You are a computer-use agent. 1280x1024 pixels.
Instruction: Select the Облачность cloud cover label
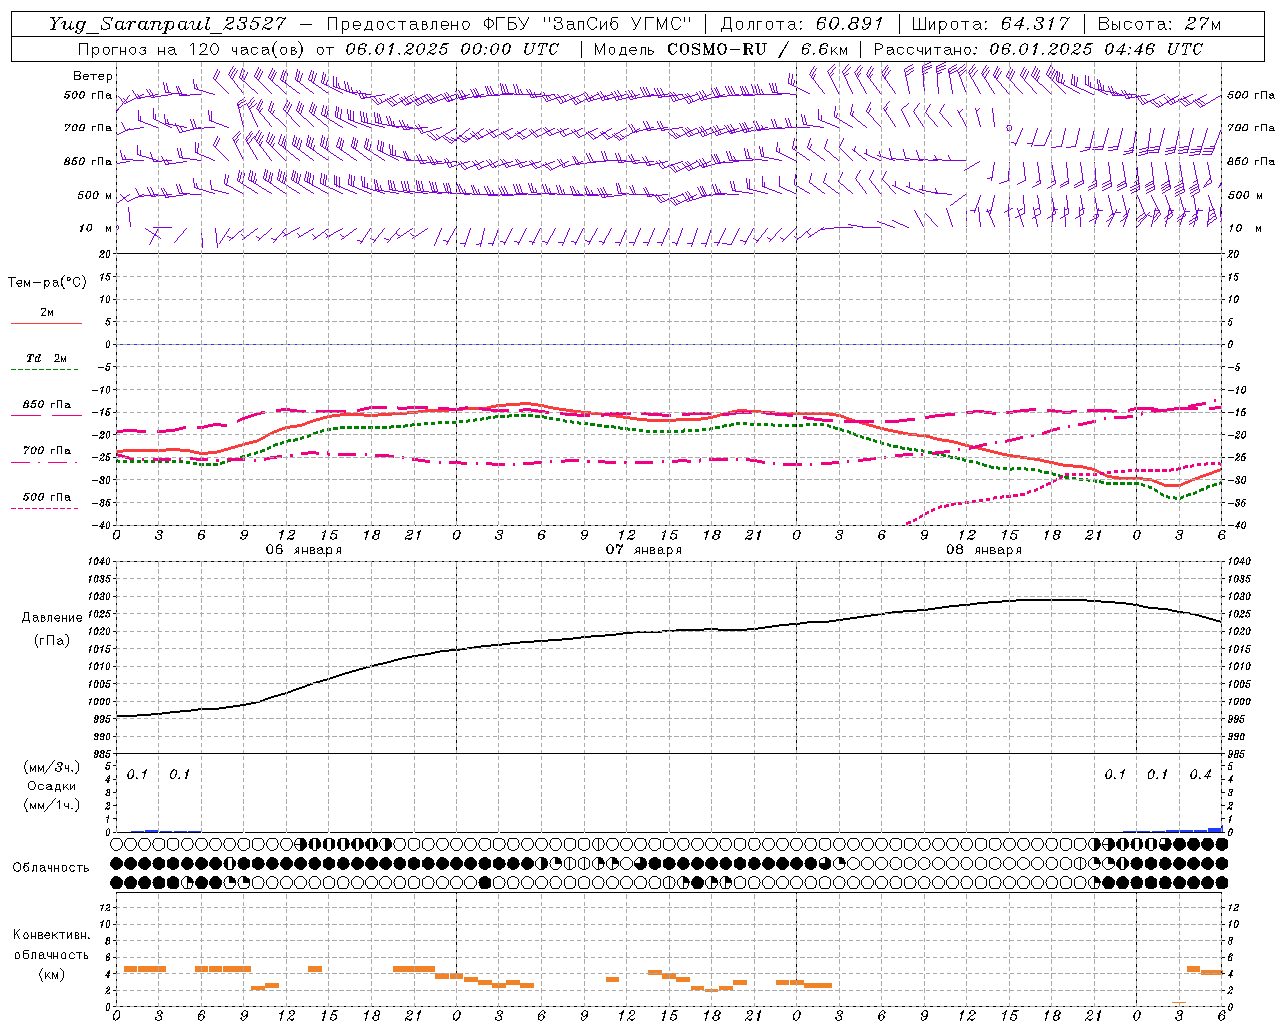pyautogui.click(x=51, y=868)
